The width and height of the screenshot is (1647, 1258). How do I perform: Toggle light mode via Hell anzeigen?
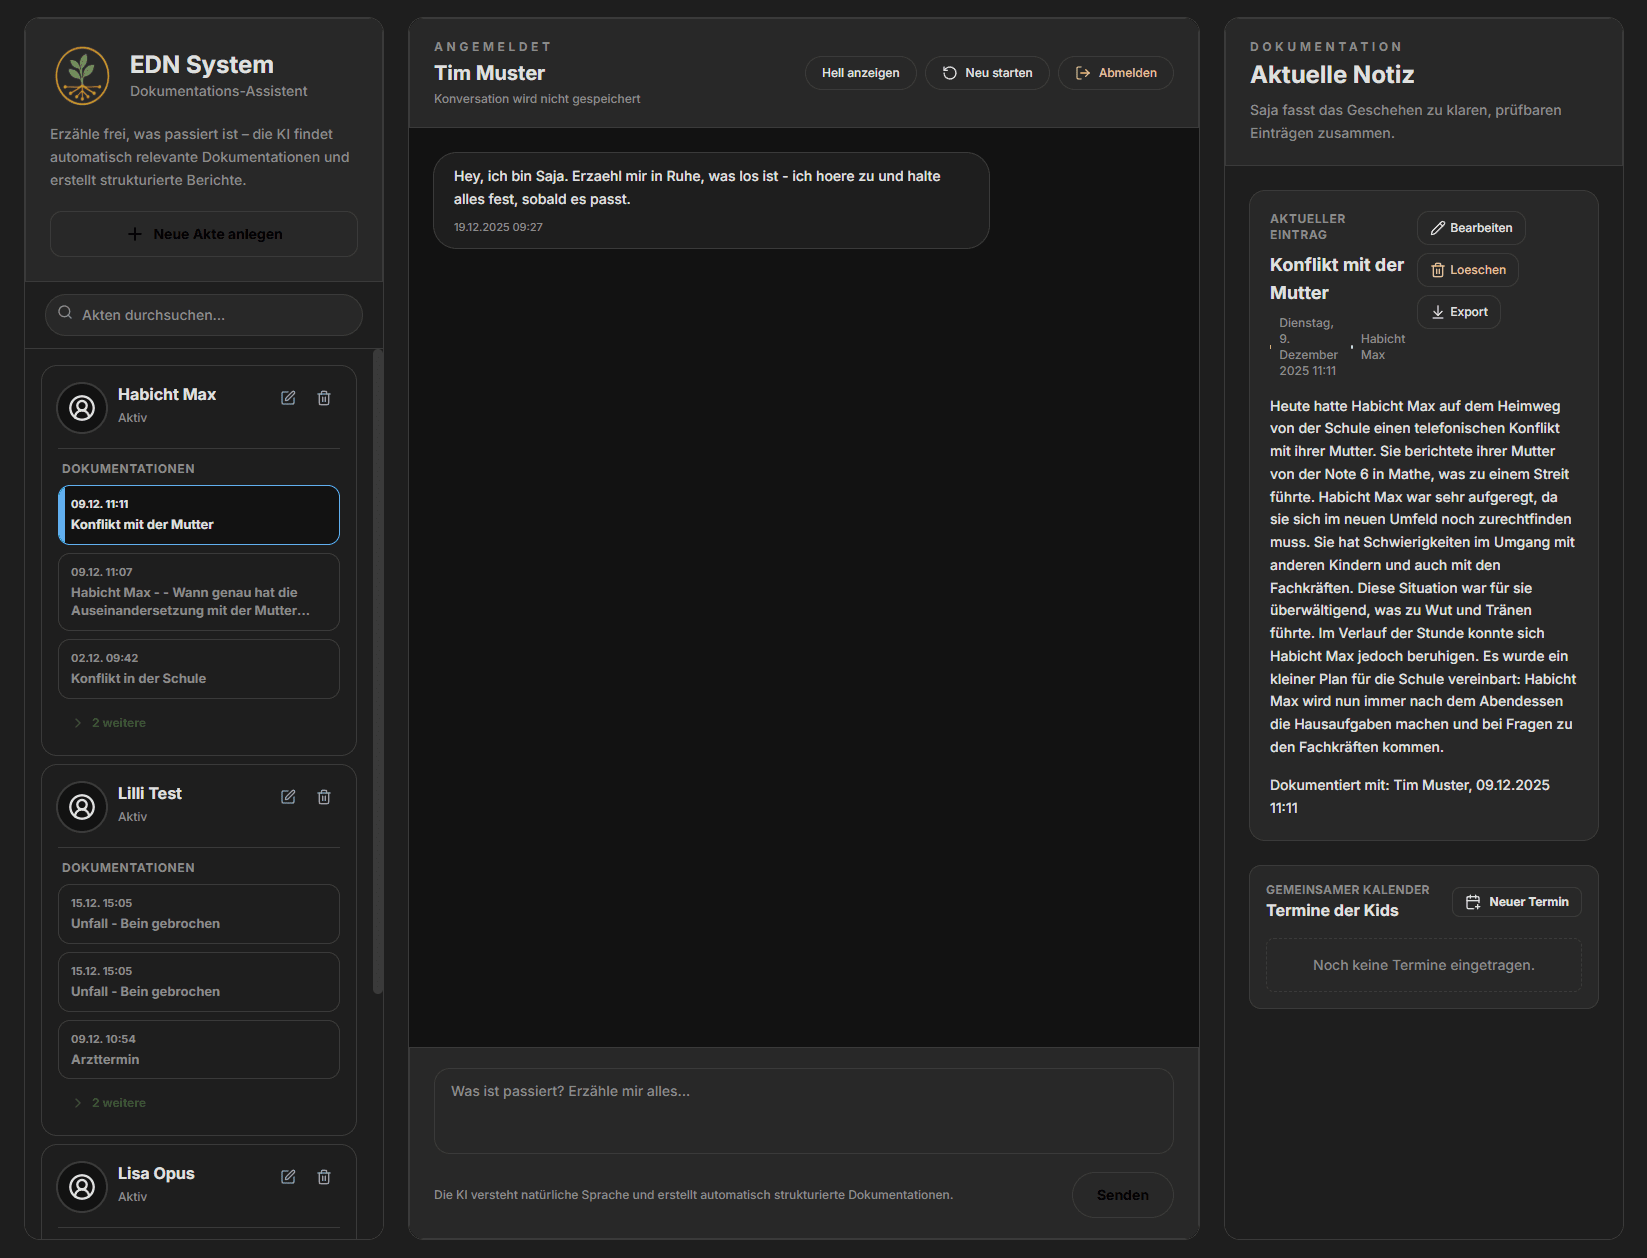pyautogui.click(x=860, y=72)
